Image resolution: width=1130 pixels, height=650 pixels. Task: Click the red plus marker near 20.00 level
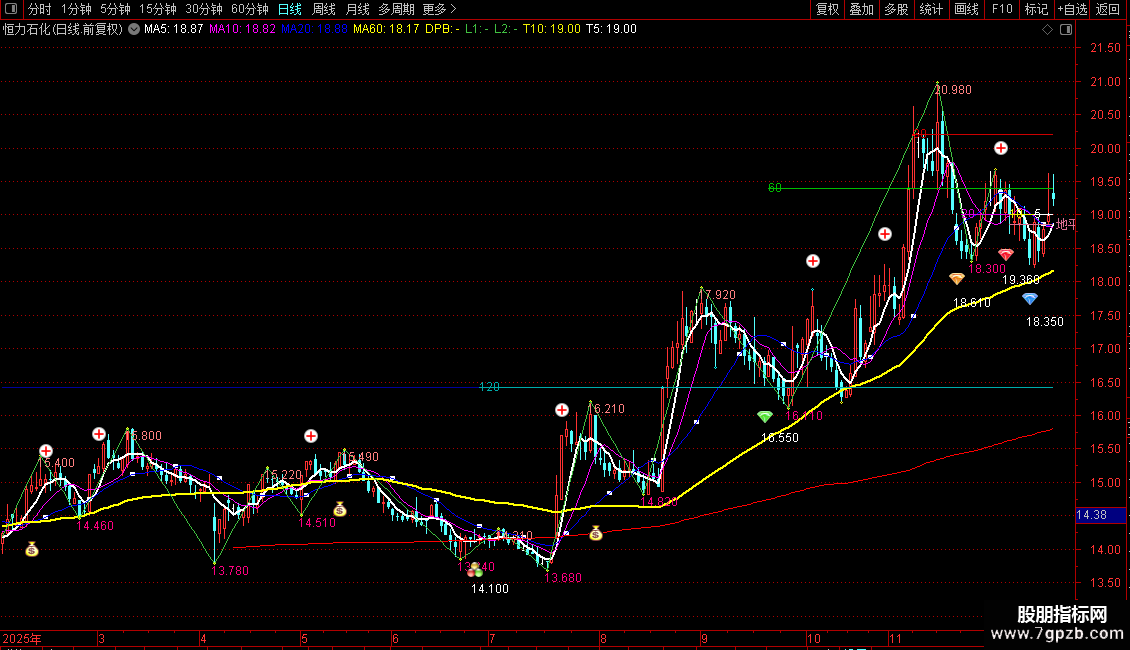[1001, 148]
